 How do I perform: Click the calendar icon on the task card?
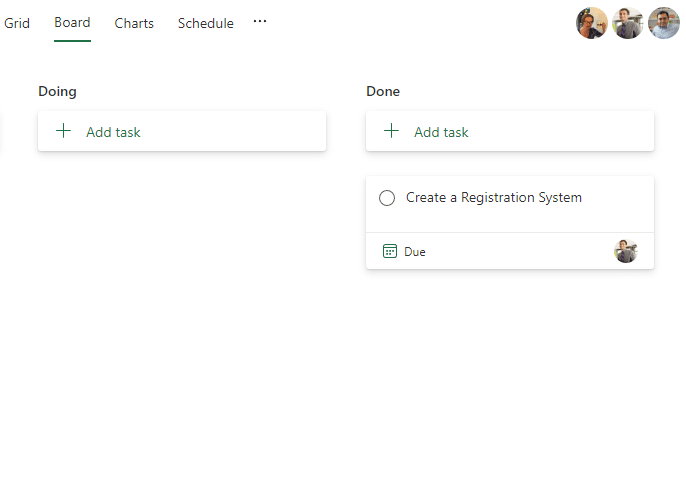click(x=390, y=251)
